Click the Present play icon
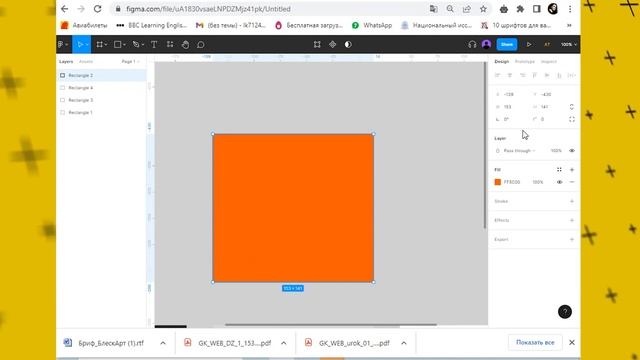Viewport: 640px width, 360px height. click(529, 44)
